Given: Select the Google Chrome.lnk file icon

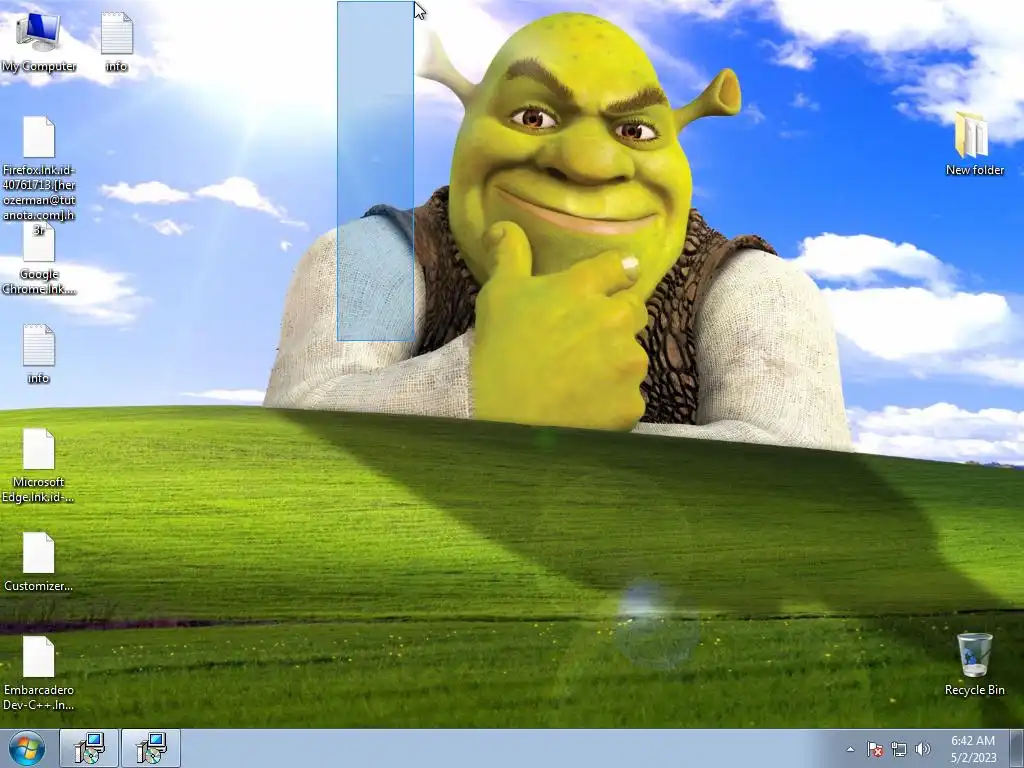Looking at the screenshot, I should coord(39,260).
